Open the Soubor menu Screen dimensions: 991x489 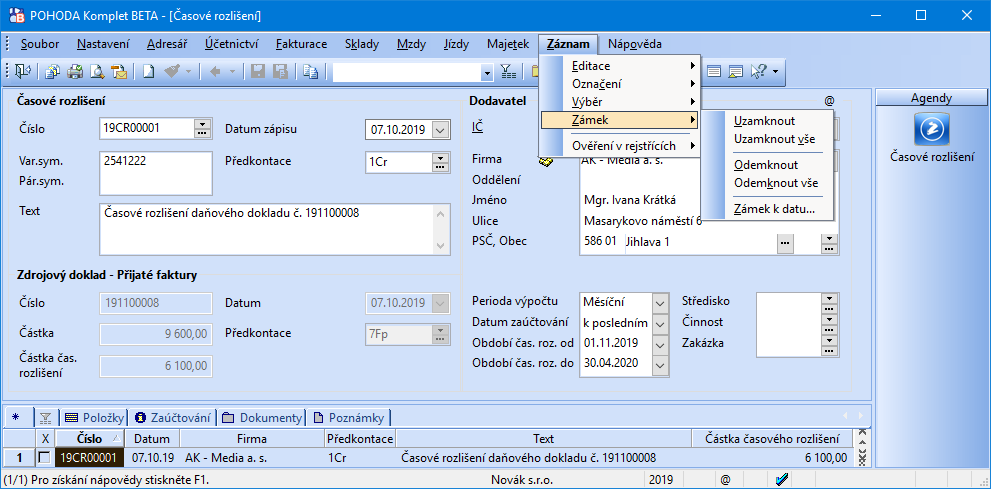tap(40, 44)
